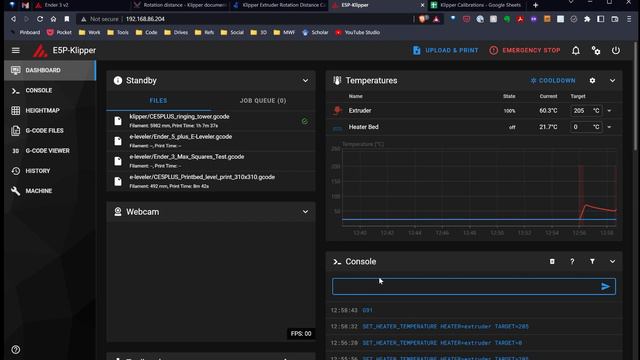Image resolution: width=640 pixels, height=360 pixels.
Task: Focus the console command input field
Action: pyautogui.click(x=465, y=287)
